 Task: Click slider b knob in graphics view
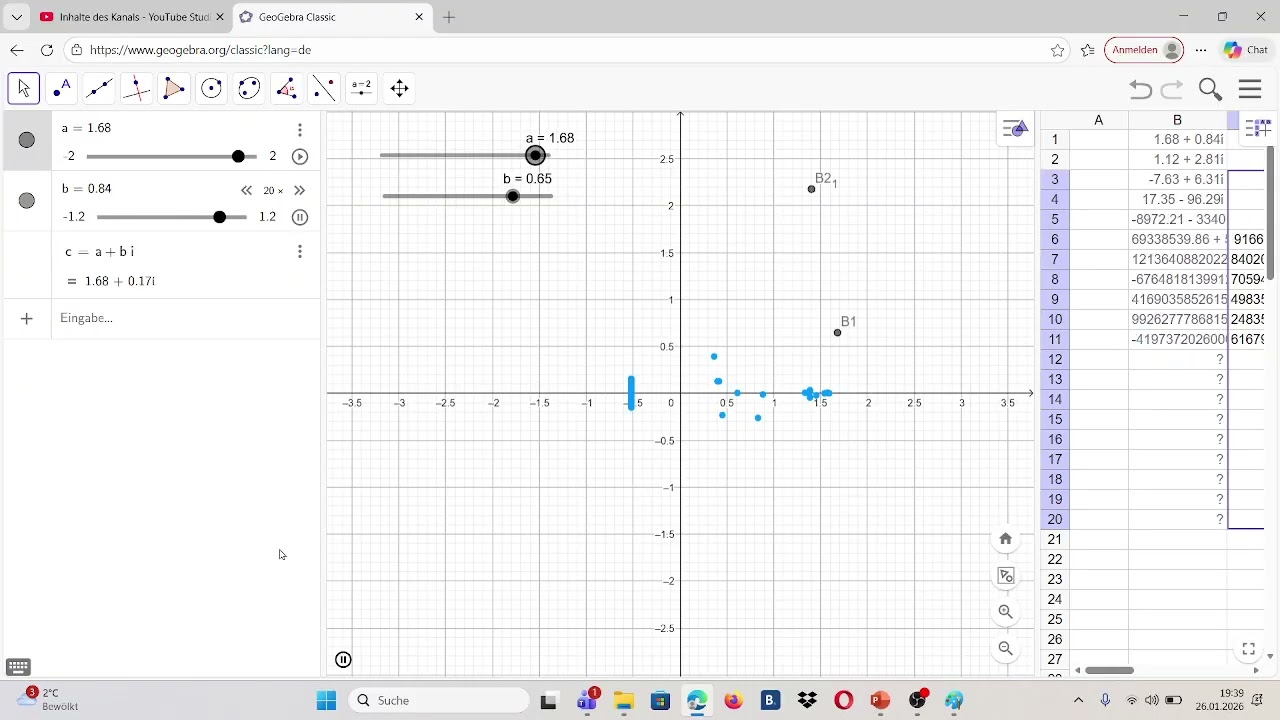pos(513,196)
